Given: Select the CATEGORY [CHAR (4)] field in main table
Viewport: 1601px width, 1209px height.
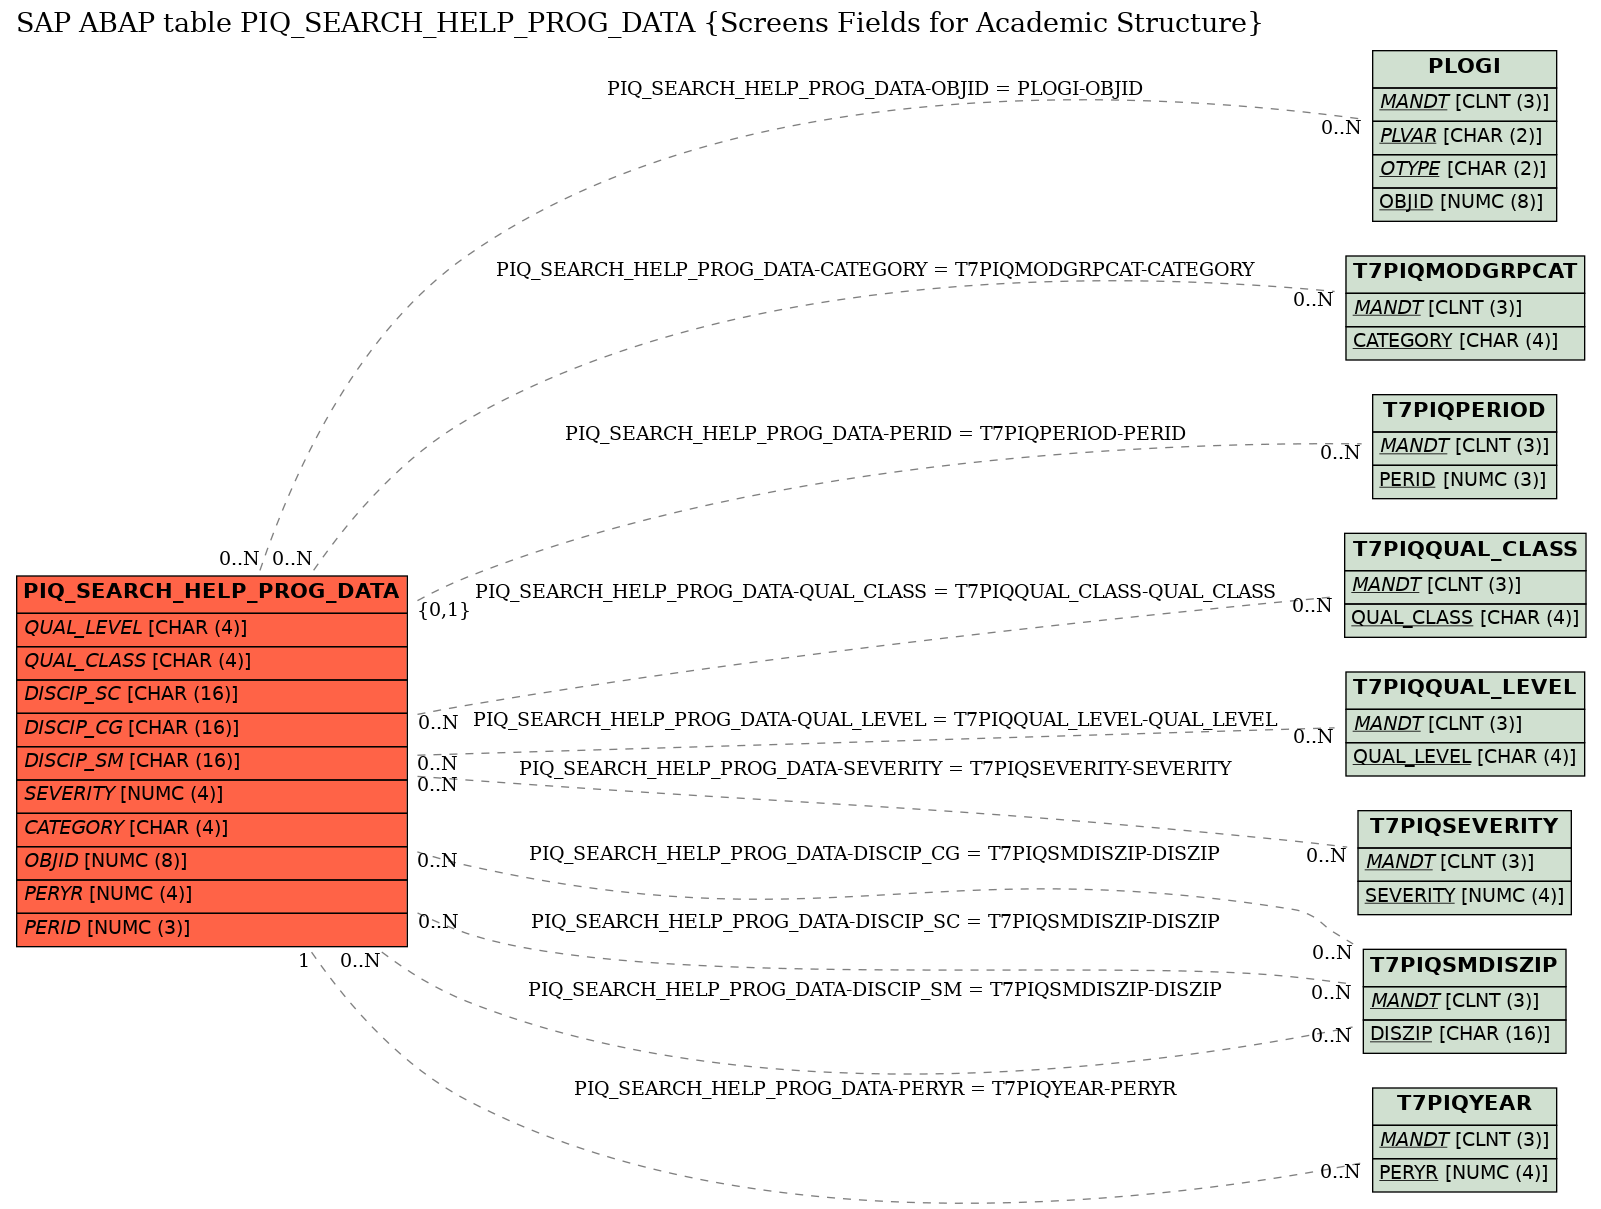Looking at the screenshot, I should point(212,829).
